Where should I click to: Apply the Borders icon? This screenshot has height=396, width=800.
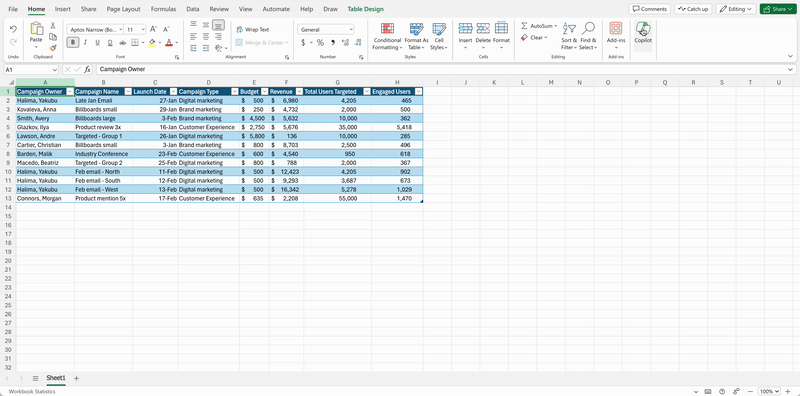(135, 42)
